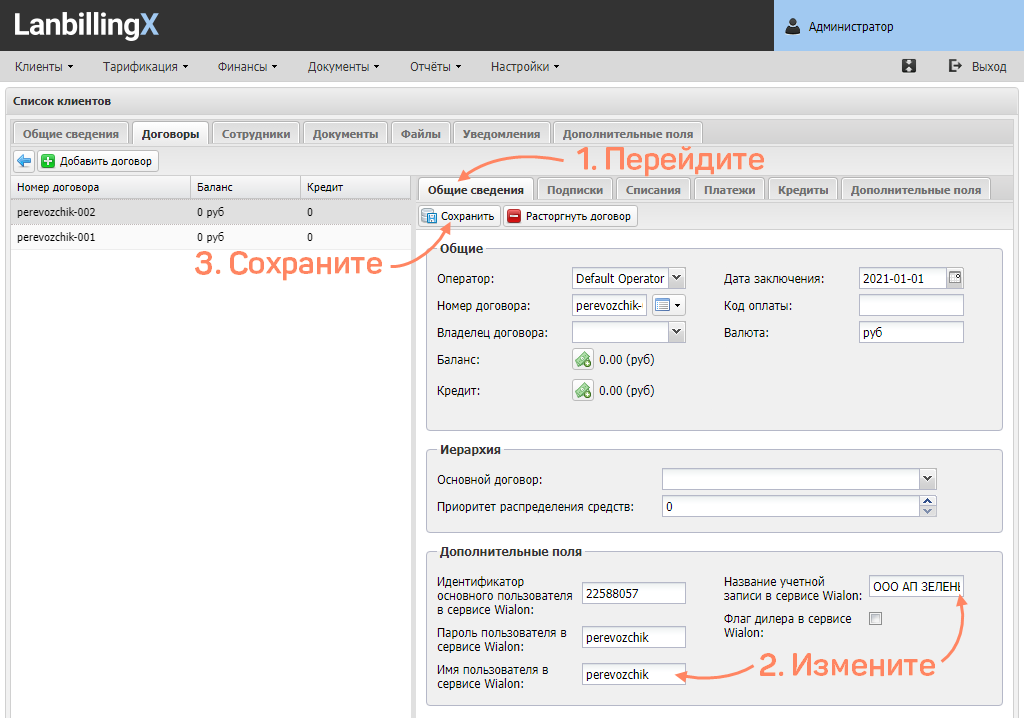Viewport: 1024px width, 718px height.
Task: Click the Пароль пользователя в сервисе Wialon field
Action: pos(633,637)
